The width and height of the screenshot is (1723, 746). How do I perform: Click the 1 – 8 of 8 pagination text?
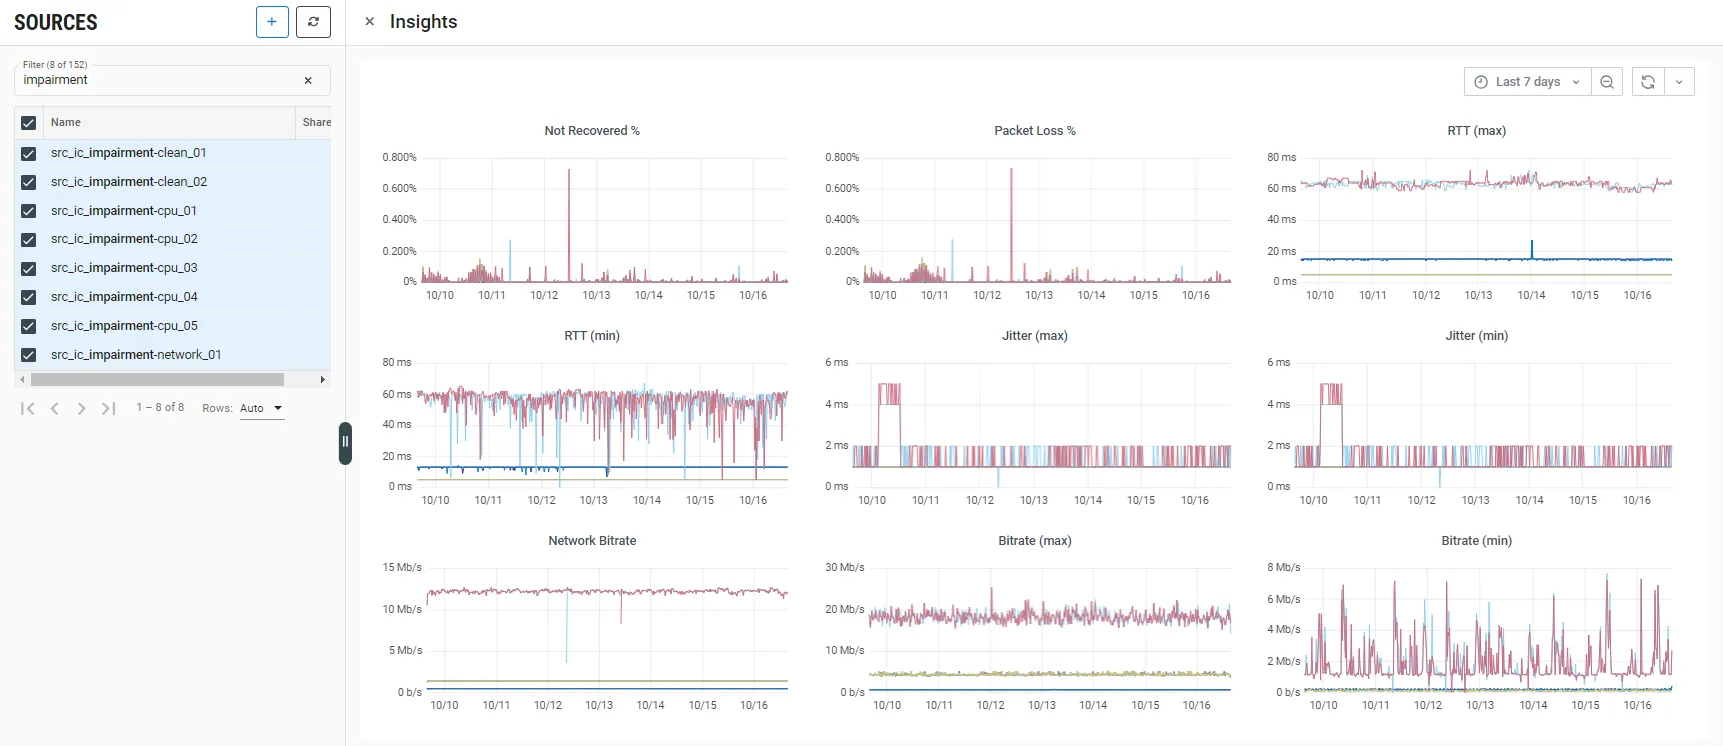click(x=160, y=408)
